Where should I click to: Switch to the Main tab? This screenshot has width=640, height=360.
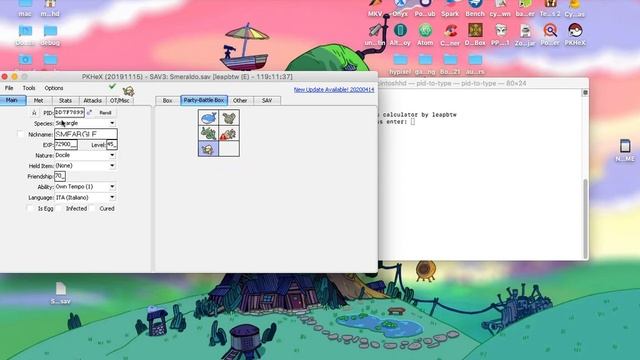pyautogui.click(x=12, y=100)
